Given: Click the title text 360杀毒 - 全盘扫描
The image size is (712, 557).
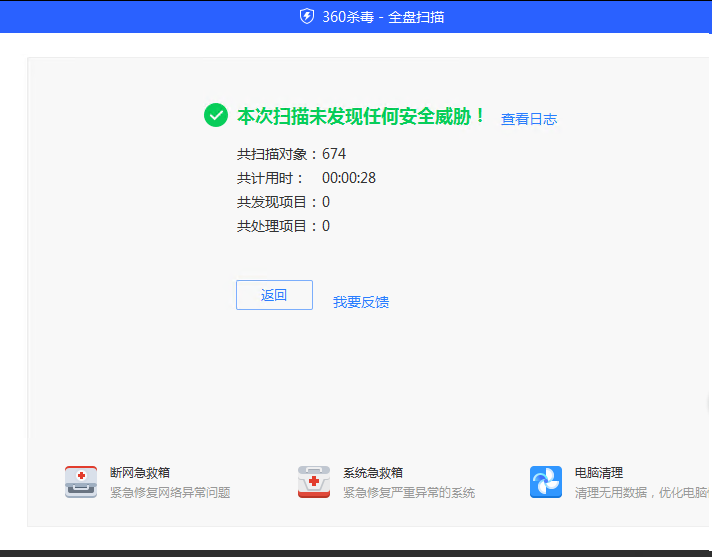Looking at the screenshot, I should 383,17.
